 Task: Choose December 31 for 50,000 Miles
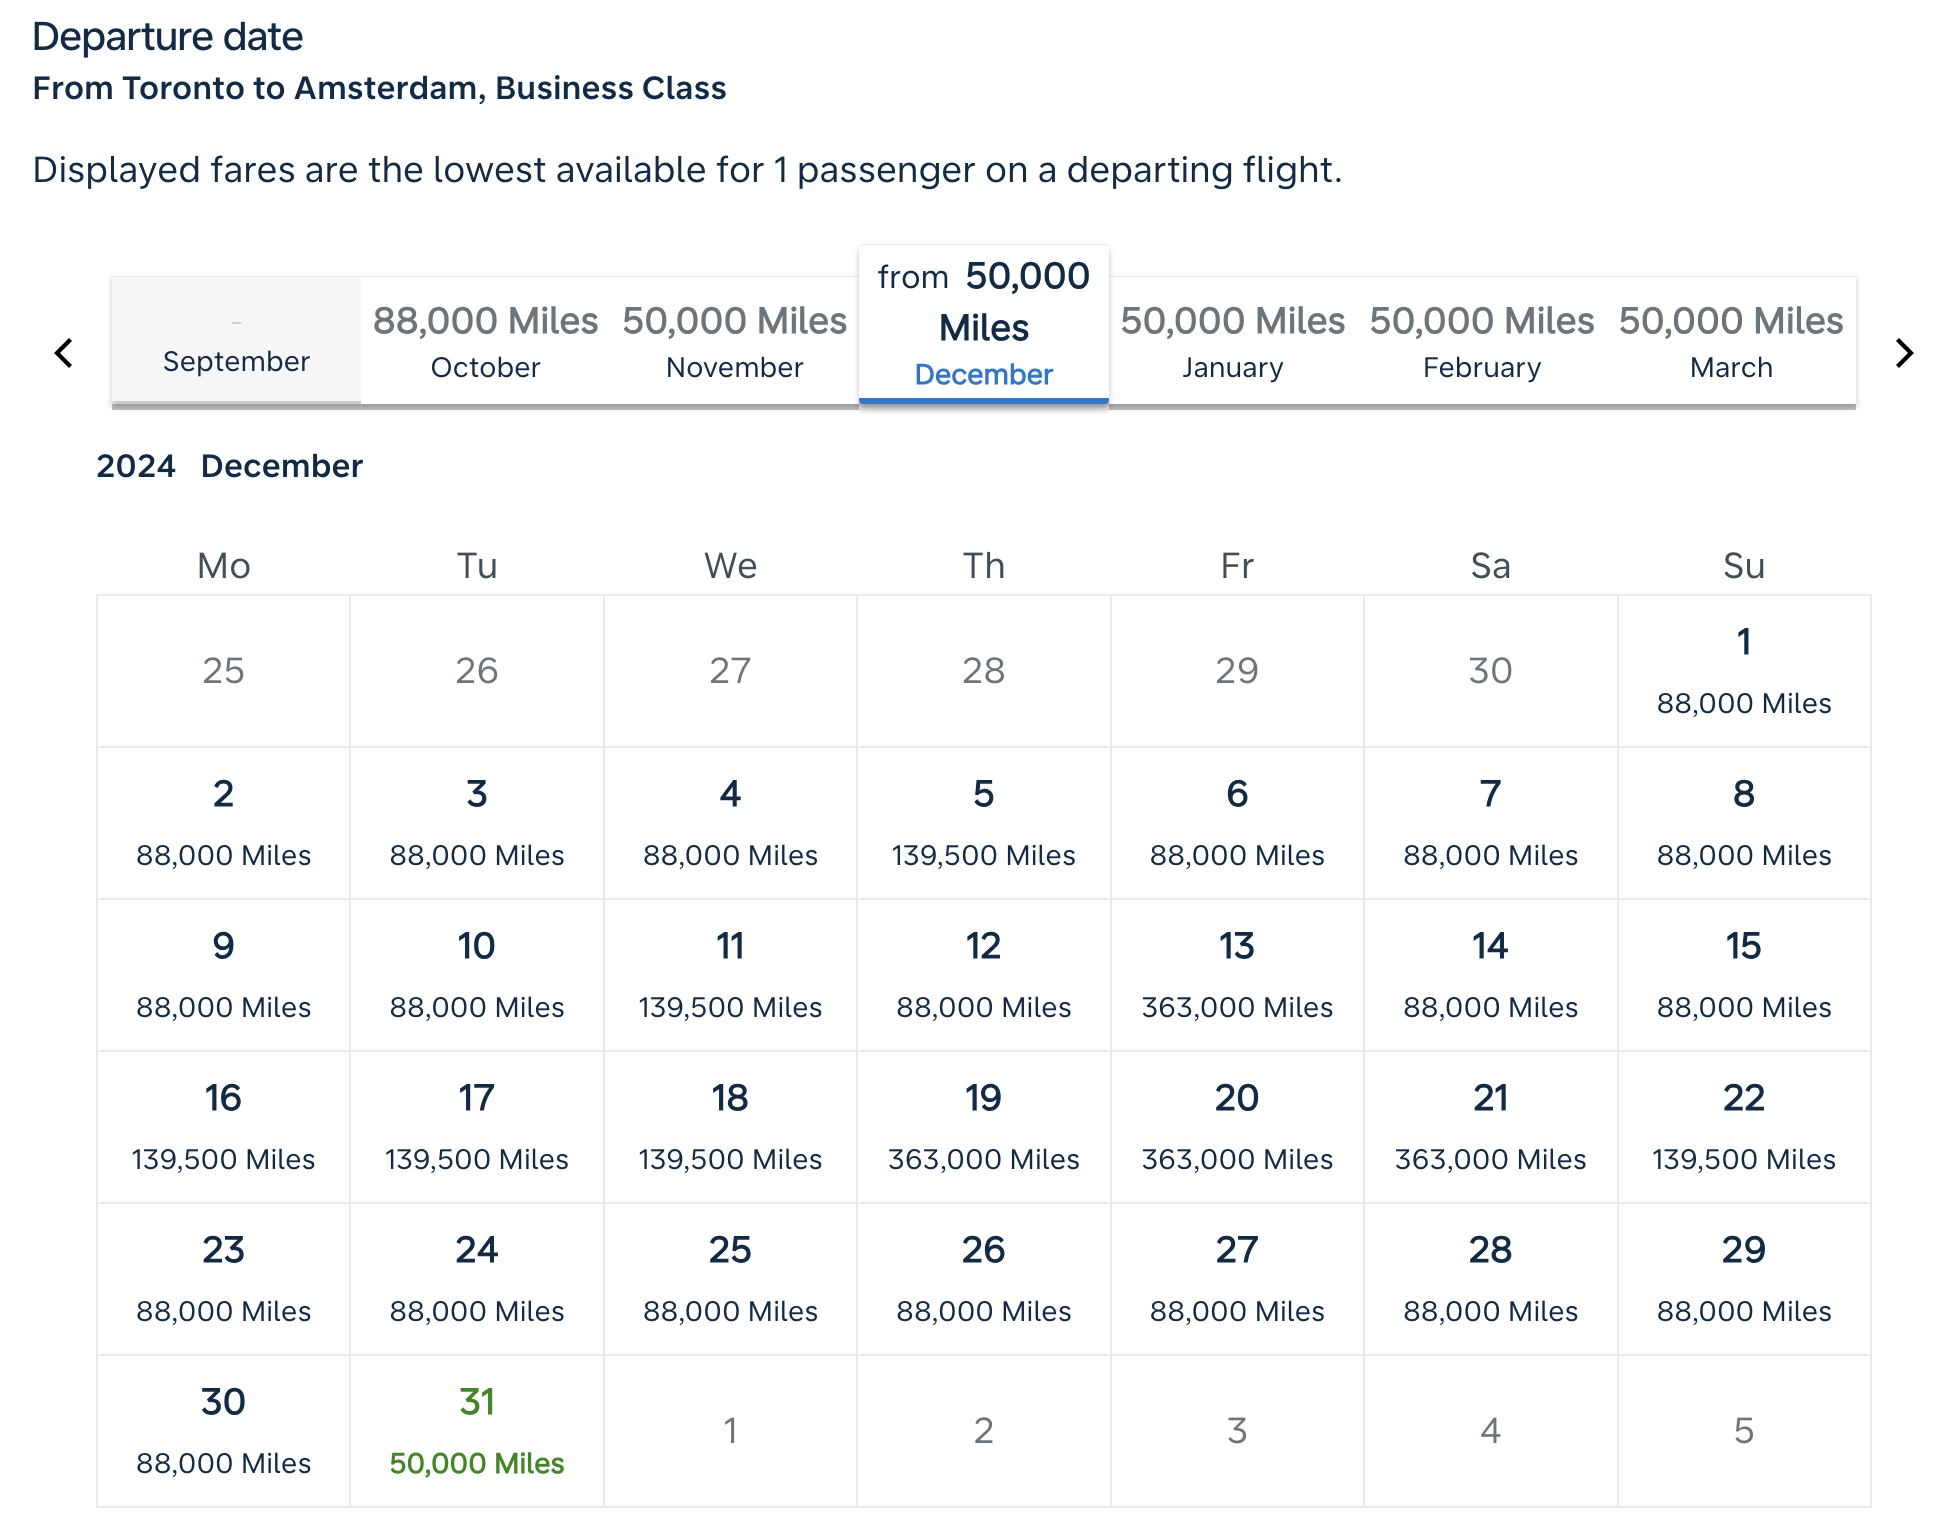pos(477,1431)
